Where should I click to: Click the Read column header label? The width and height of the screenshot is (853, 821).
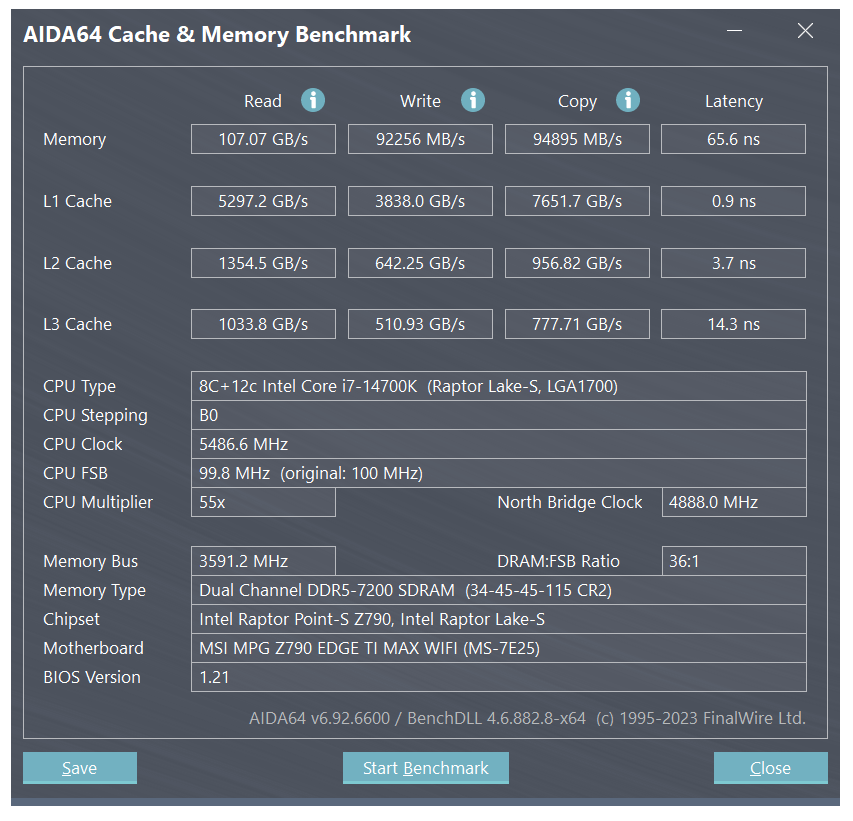click(263, 101)
